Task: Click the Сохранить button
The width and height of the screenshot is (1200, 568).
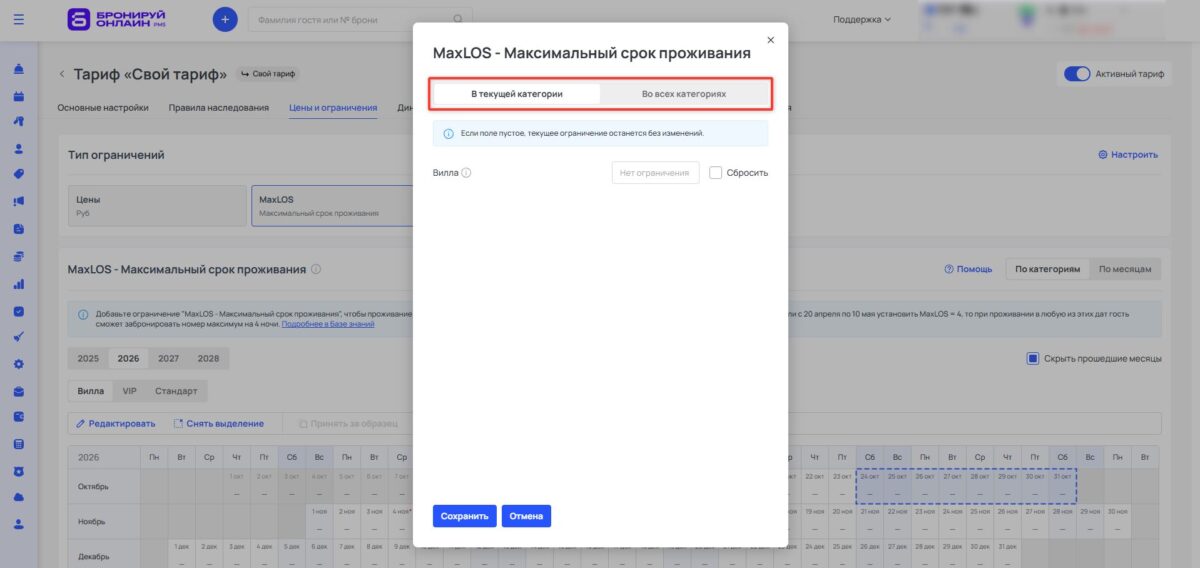Action: coord(464,516)
